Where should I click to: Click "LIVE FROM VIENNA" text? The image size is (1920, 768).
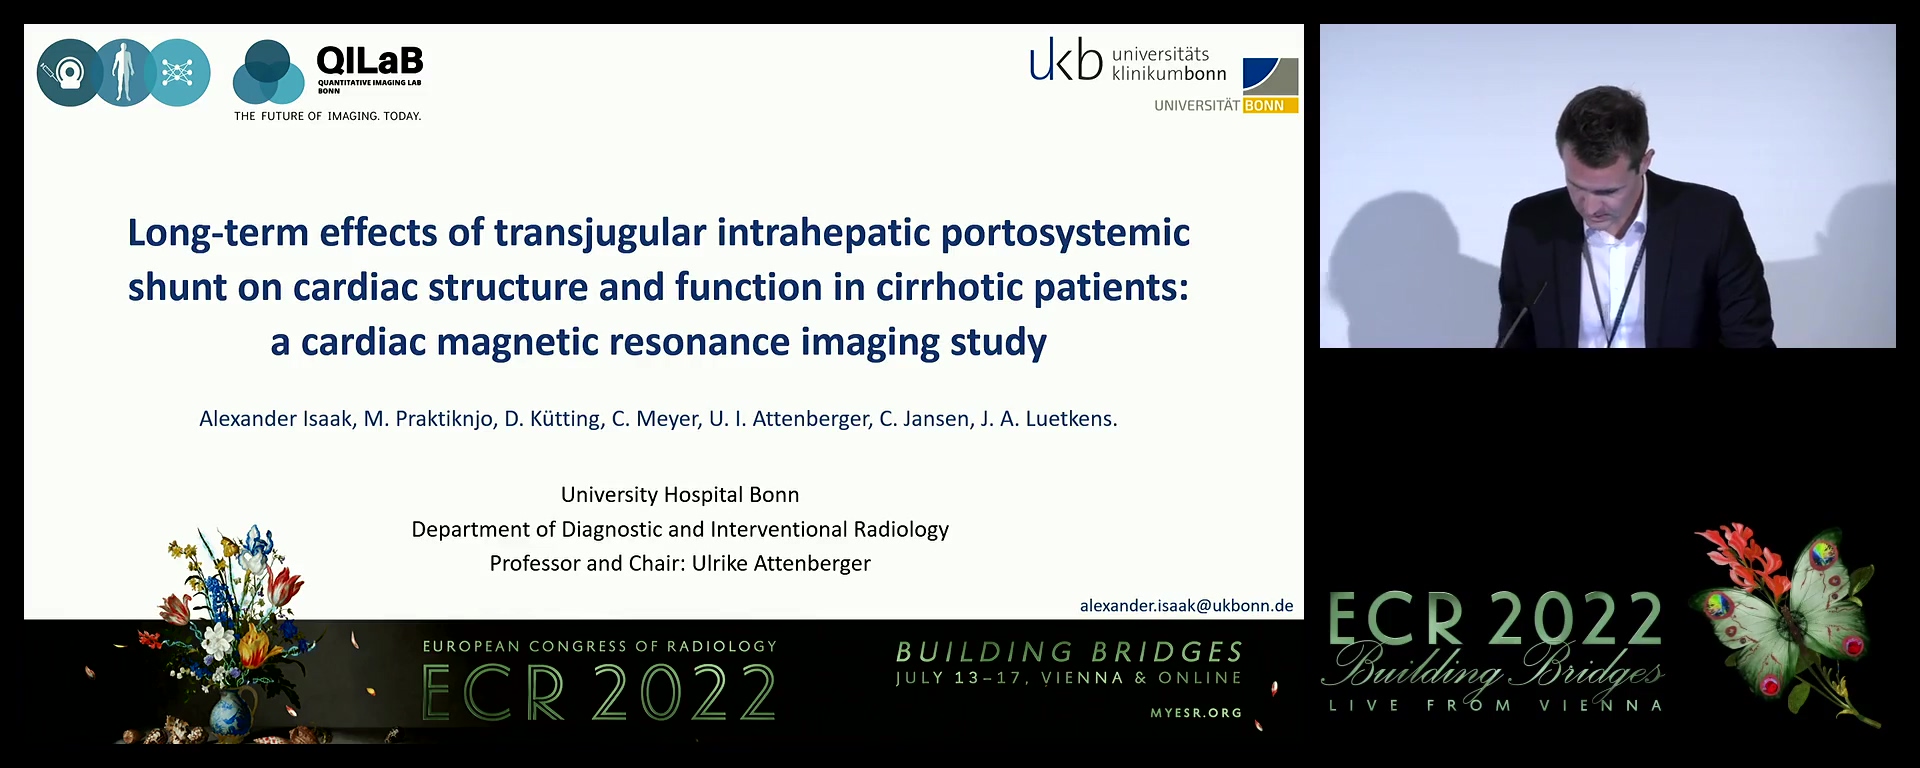click(x=1495, y=706)
